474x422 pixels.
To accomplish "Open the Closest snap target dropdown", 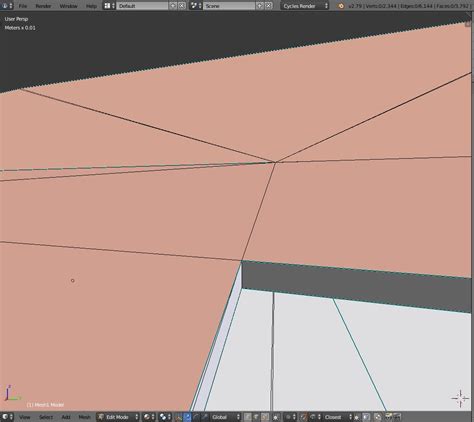I will point(337,417).
